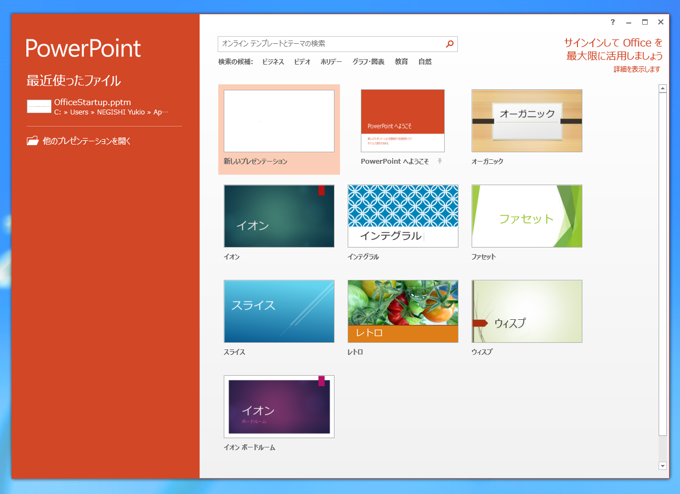Choose the PowerPoint へようこそ template thumbnail
This screenshot has width=680, height=494.
point(402,121)
